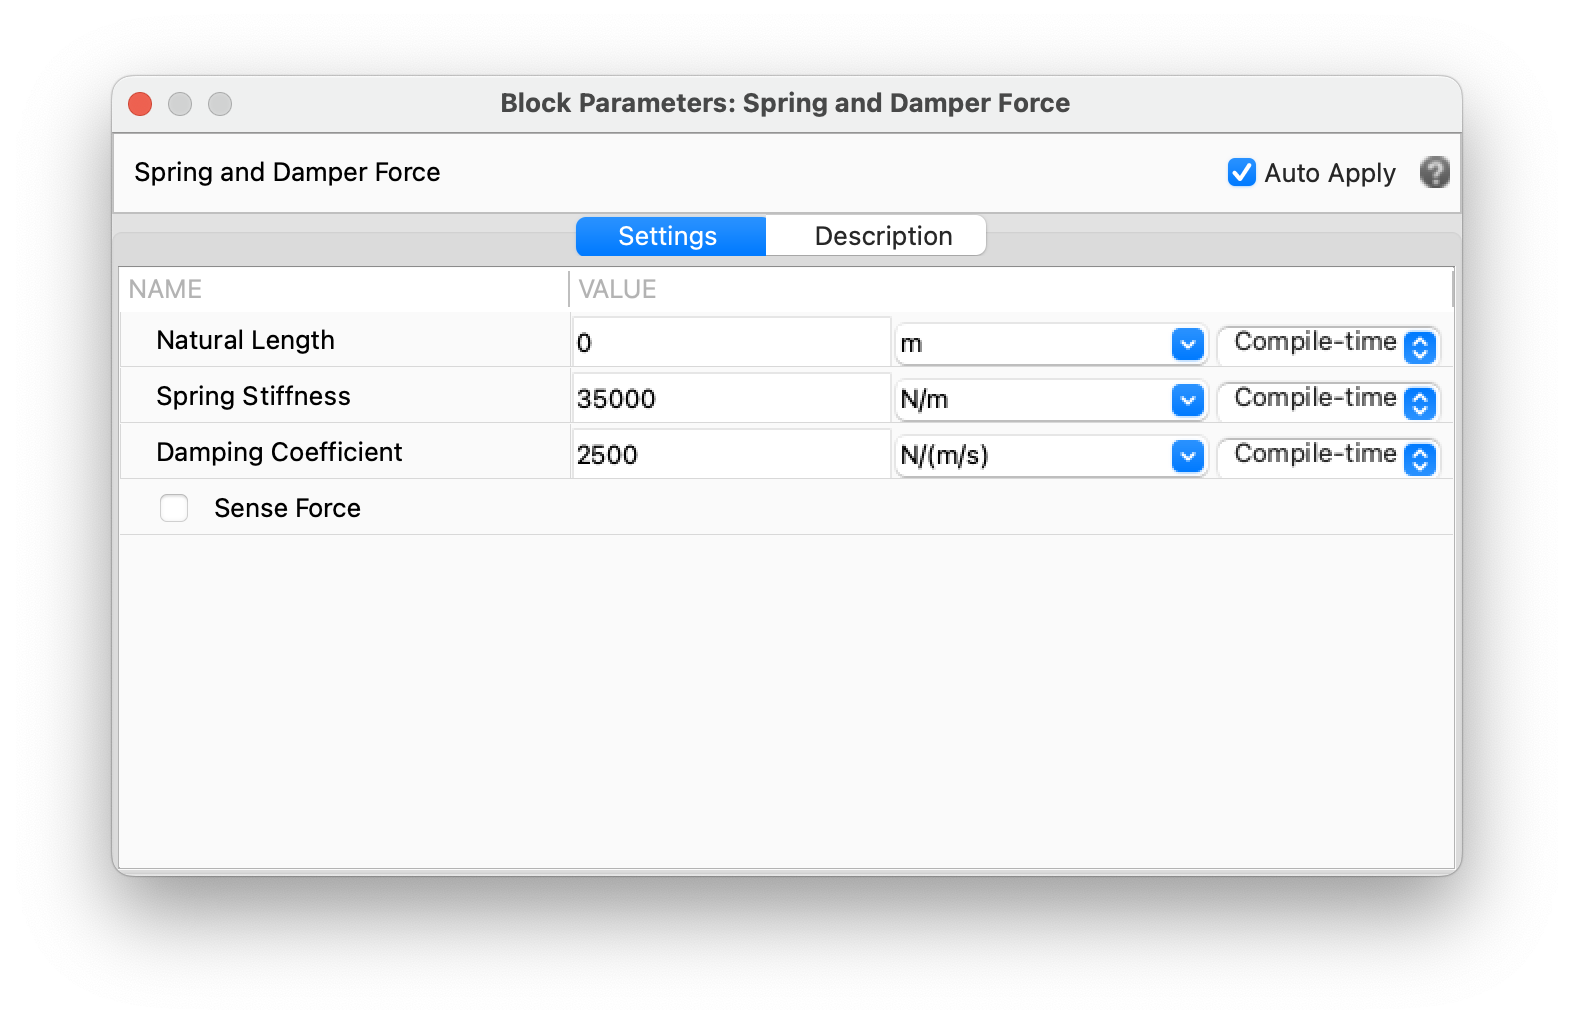1574x1024 pixels.
Task: Enable the Sense Force checkbox
Action: coord(174,508)
